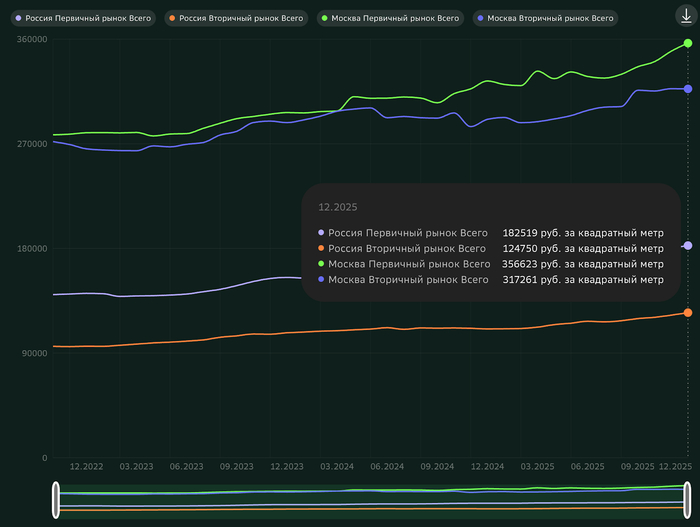Viewport: 700px width, 527px height.
Task: Click inside the mini overview chart below the axis
Action: click(372, 501)
